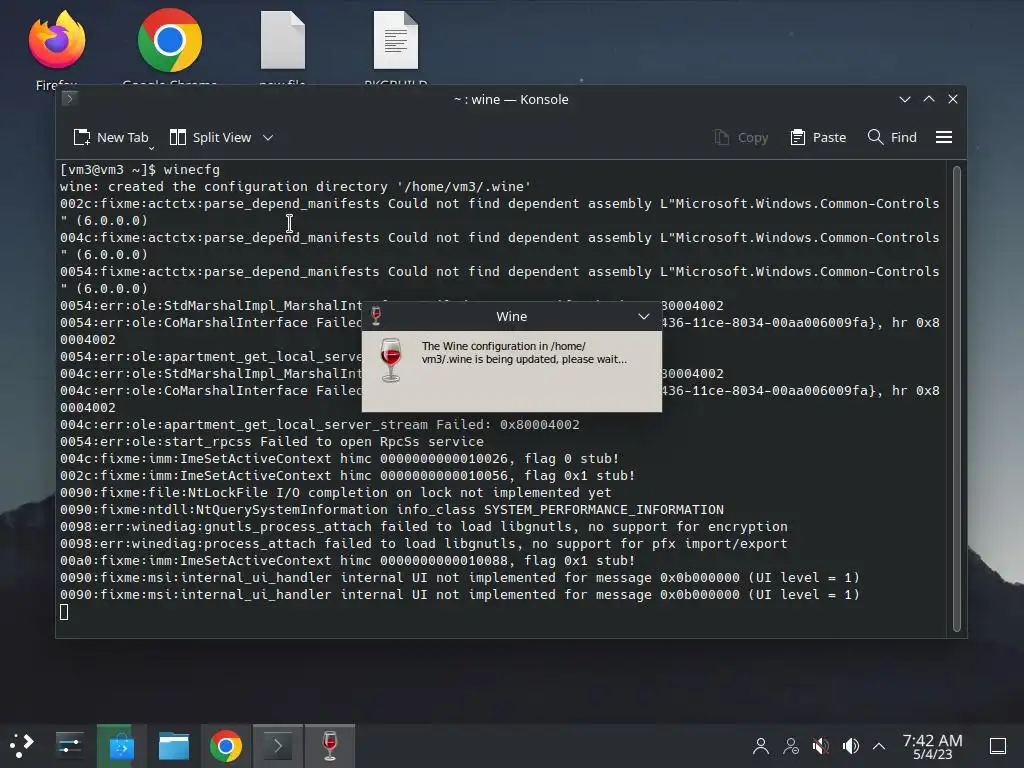Minimize the Konsole window

pos(904,99)
